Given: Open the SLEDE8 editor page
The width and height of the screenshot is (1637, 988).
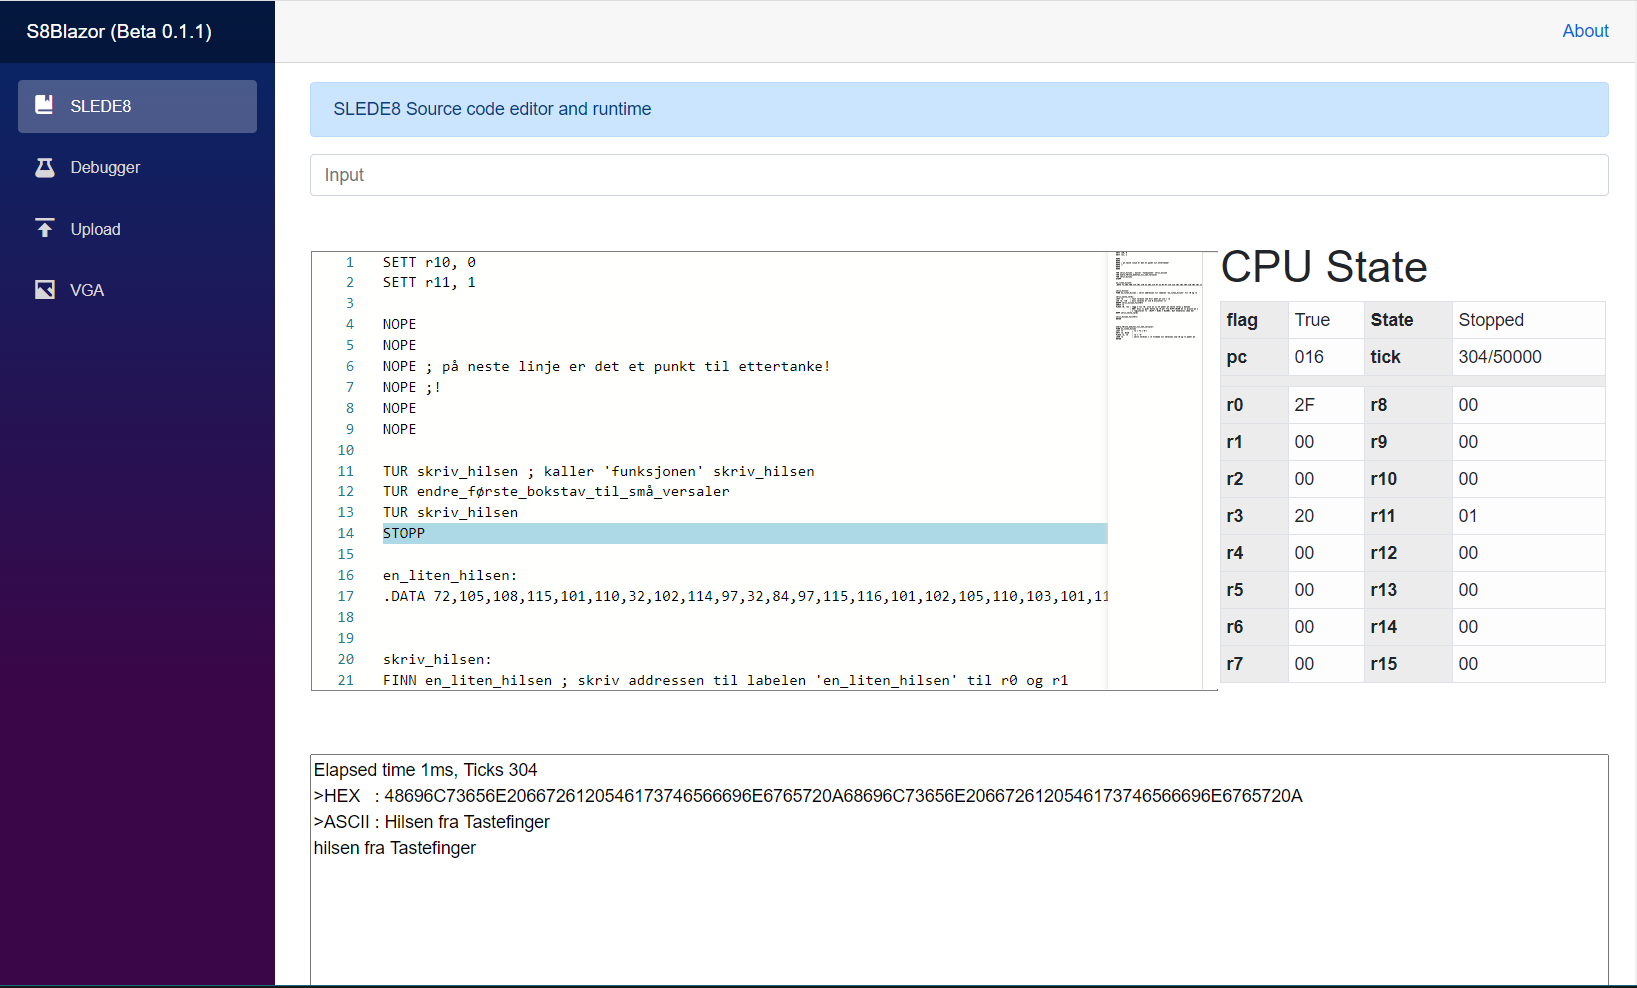Looking at the screenshot, I should click(x=137, y=106).
